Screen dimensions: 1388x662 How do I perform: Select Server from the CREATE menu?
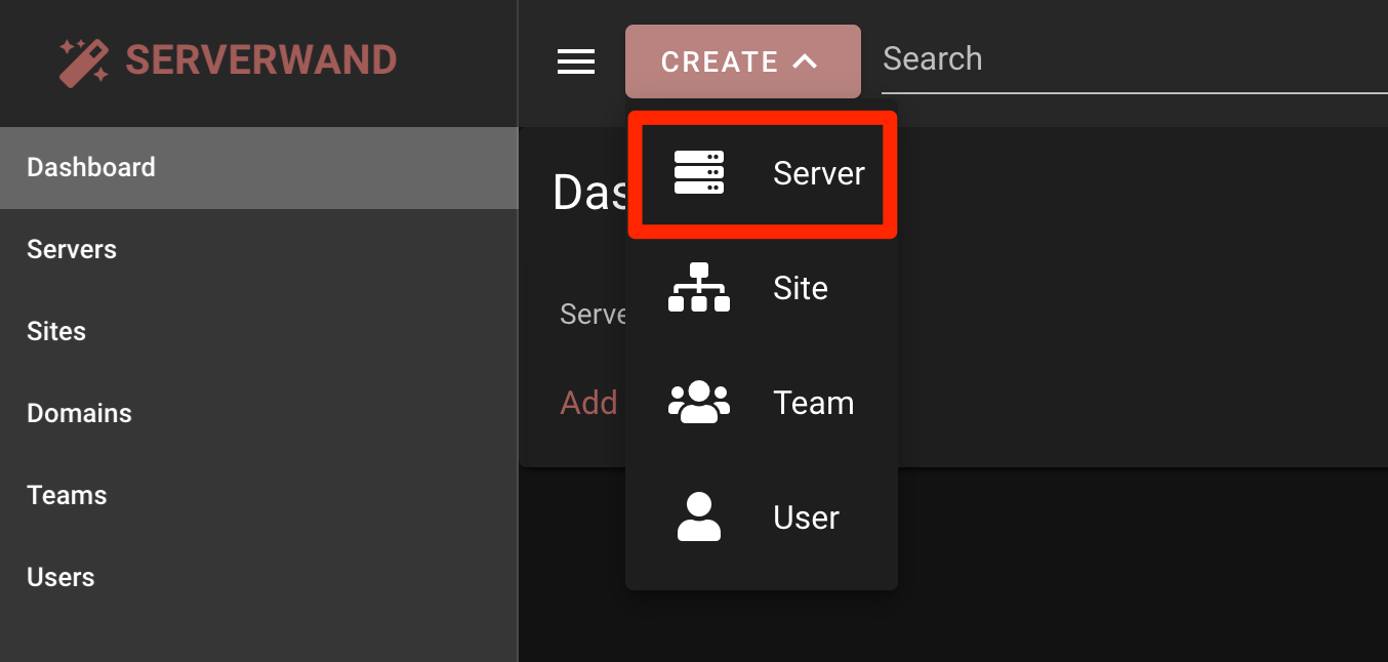[x=818, y=172]
